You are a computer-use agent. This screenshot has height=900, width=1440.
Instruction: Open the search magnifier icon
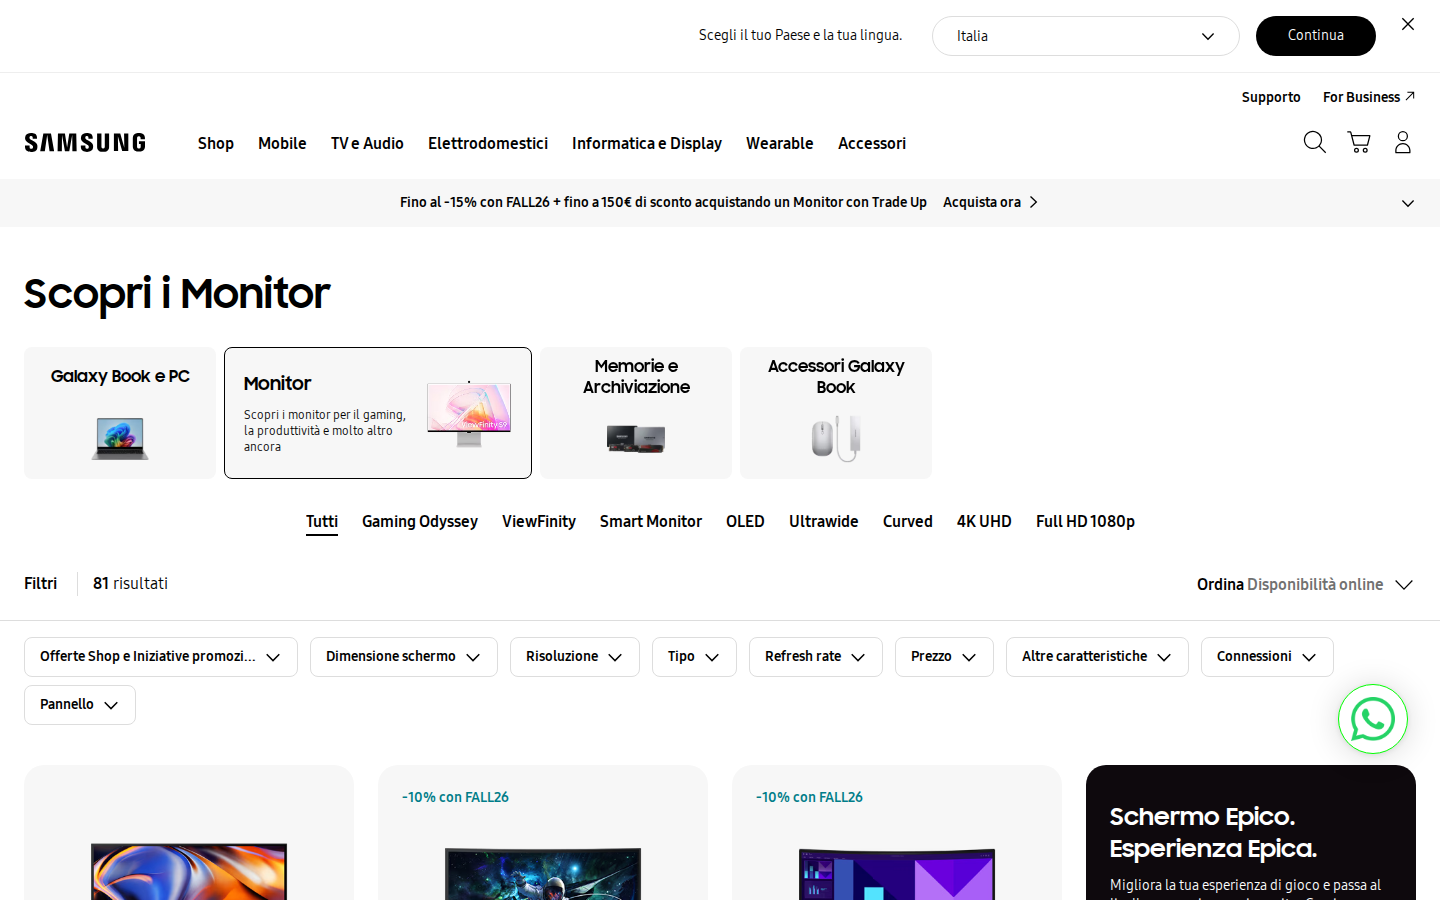(1315, 143)
